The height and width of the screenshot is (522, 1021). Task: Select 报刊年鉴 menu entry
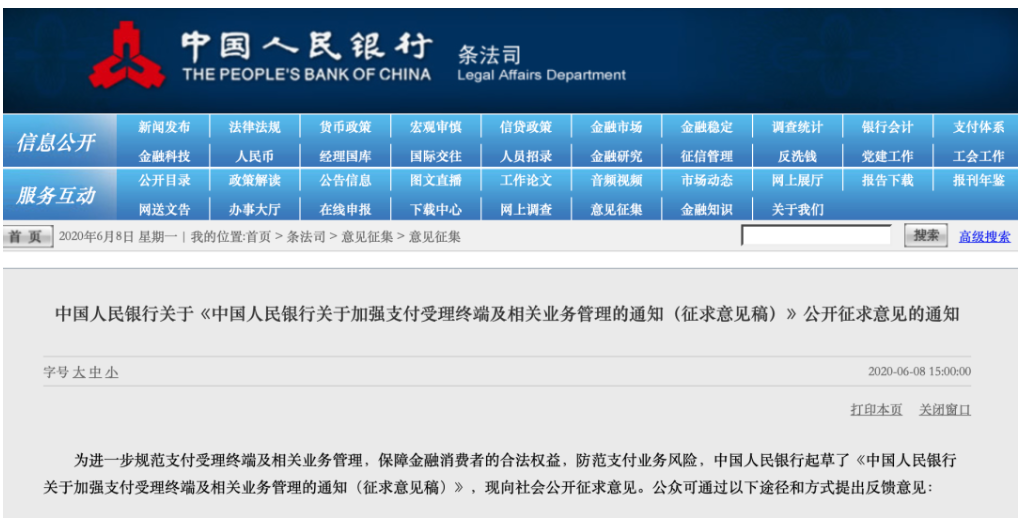[979, 180]
